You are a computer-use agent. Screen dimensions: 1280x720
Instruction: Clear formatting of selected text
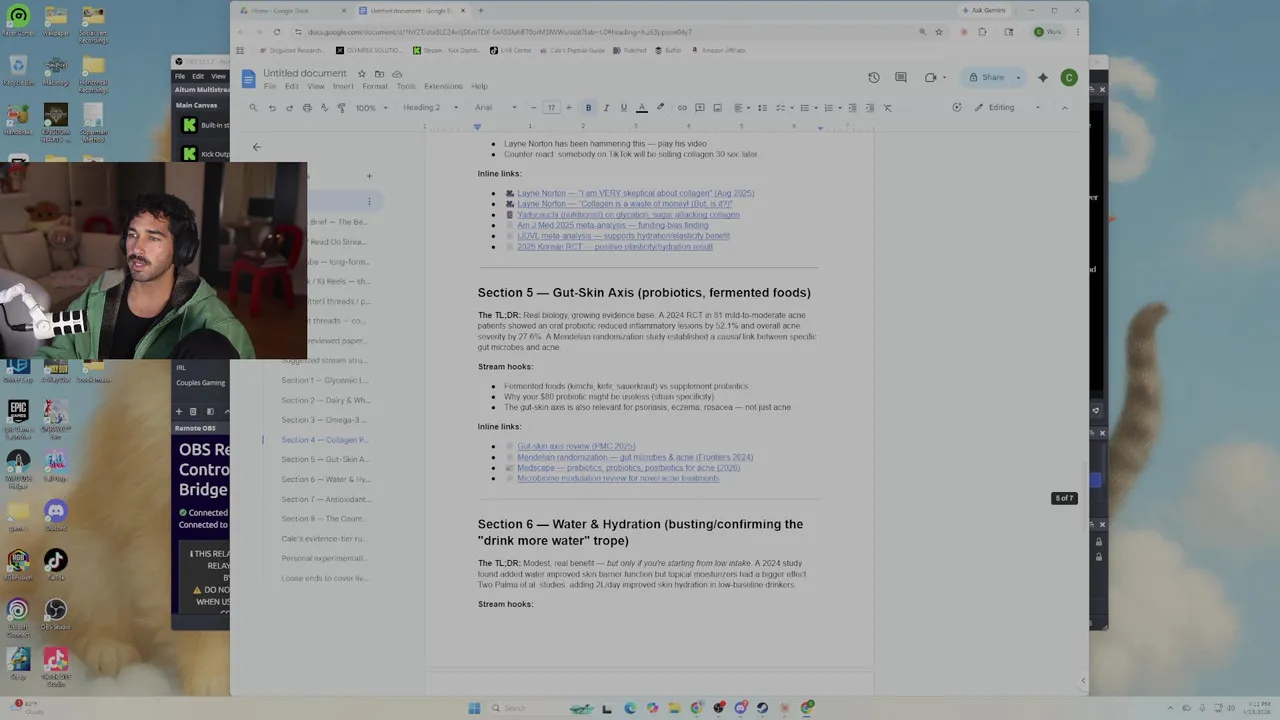pos(887,108)
